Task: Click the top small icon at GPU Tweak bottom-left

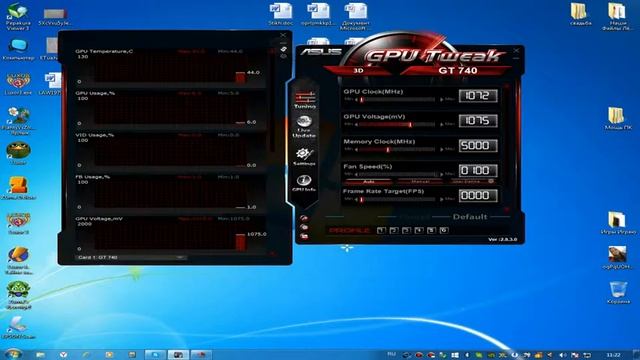Action: [304, 218]
